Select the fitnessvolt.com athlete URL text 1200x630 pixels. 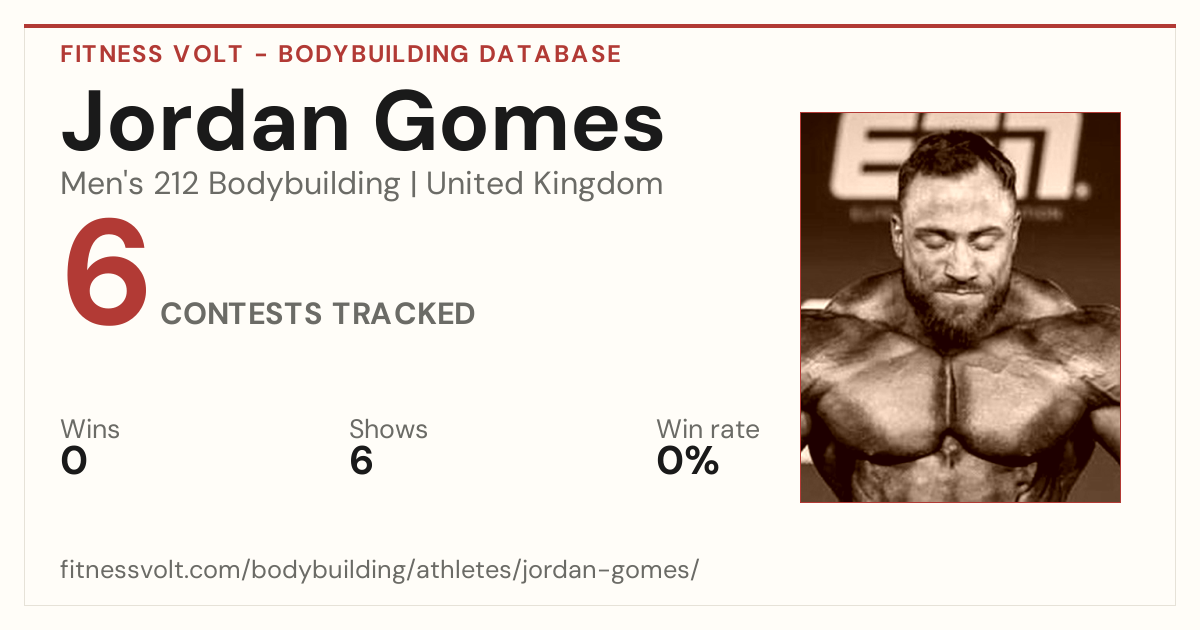[x=379, y=570]
